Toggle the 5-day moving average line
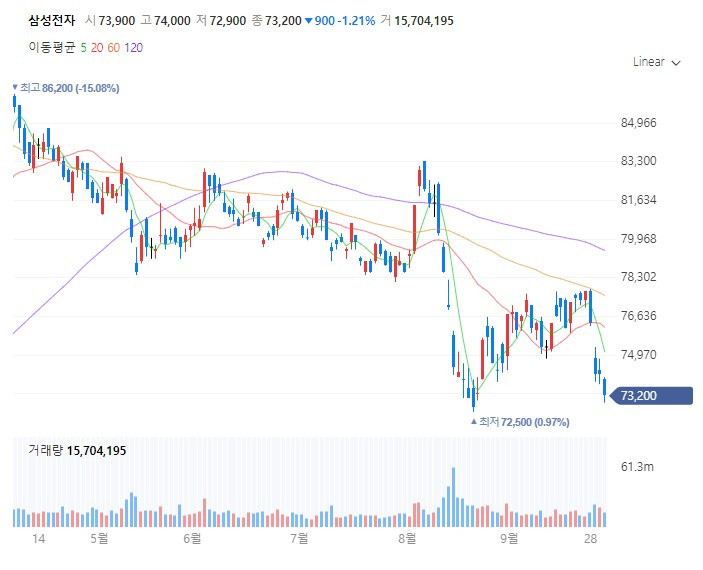This screenshot has width=703, height=570. click(83, 48)
